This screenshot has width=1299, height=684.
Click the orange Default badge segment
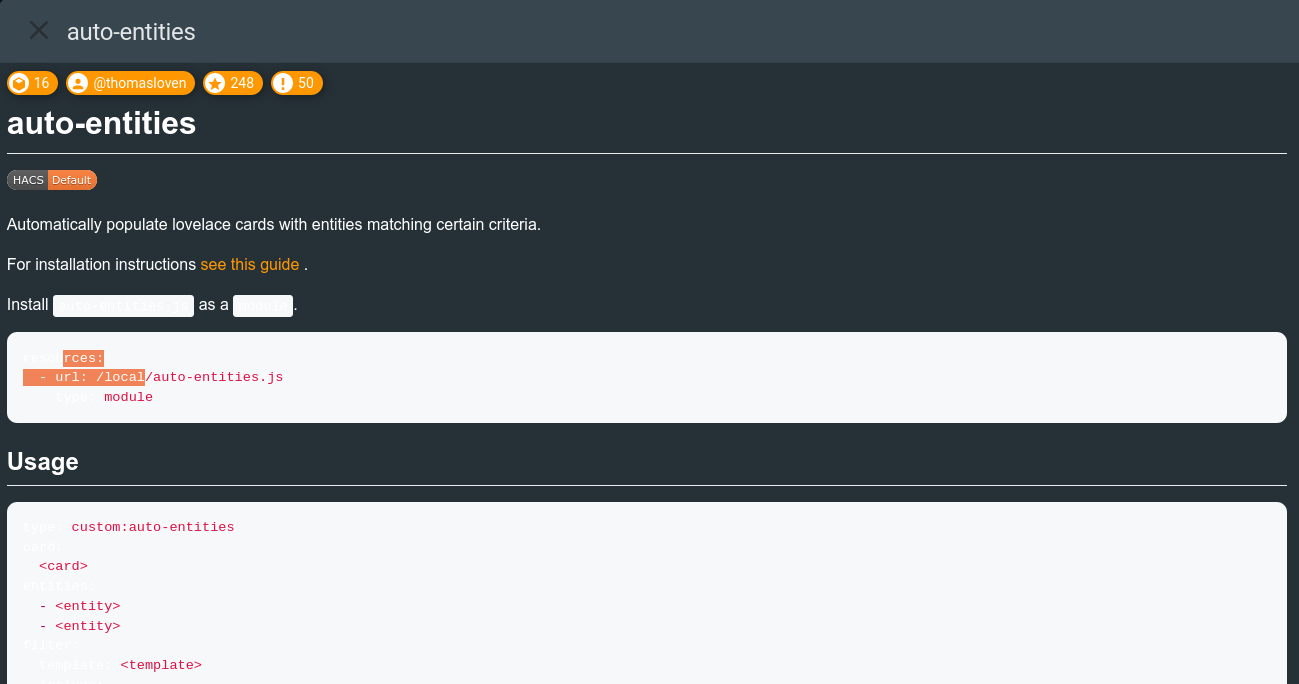tap(72, 180)
